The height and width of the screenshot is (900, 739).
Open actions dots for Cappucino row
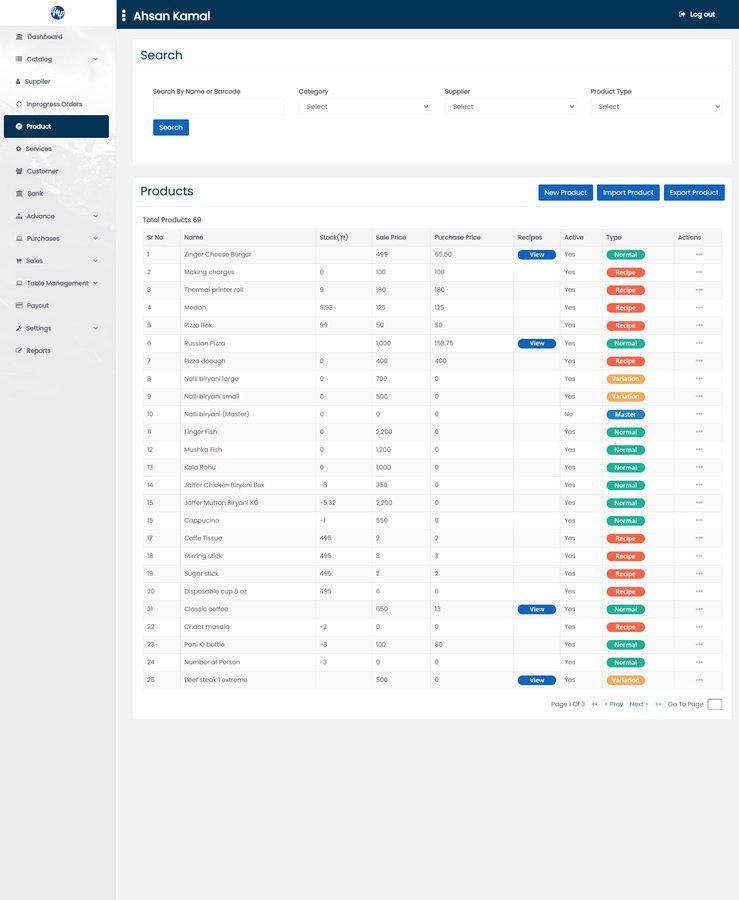(x=699, y=521)
